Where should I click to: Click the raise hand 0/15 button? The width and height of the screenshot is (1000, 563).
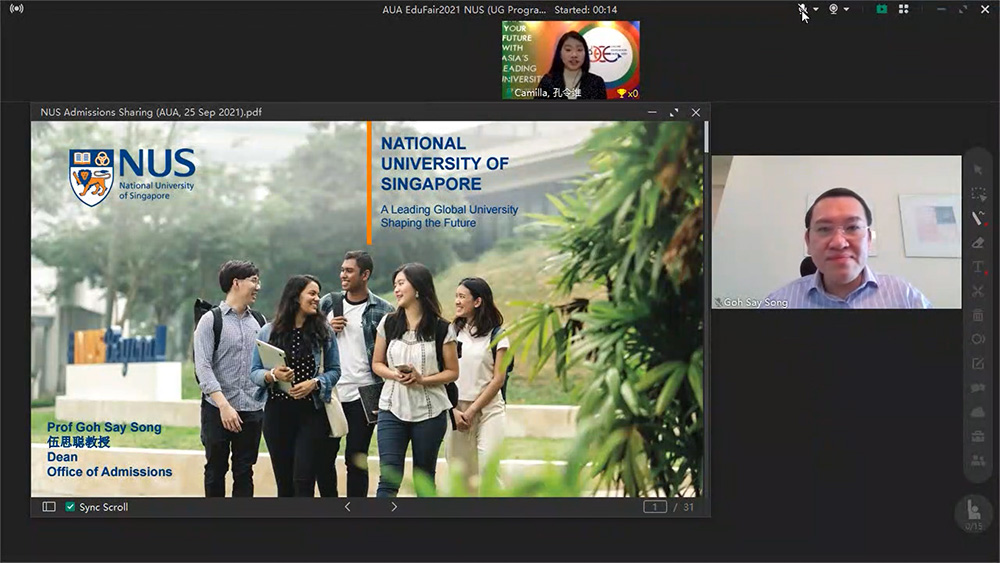pyautogui.click(x=974, y=513)
